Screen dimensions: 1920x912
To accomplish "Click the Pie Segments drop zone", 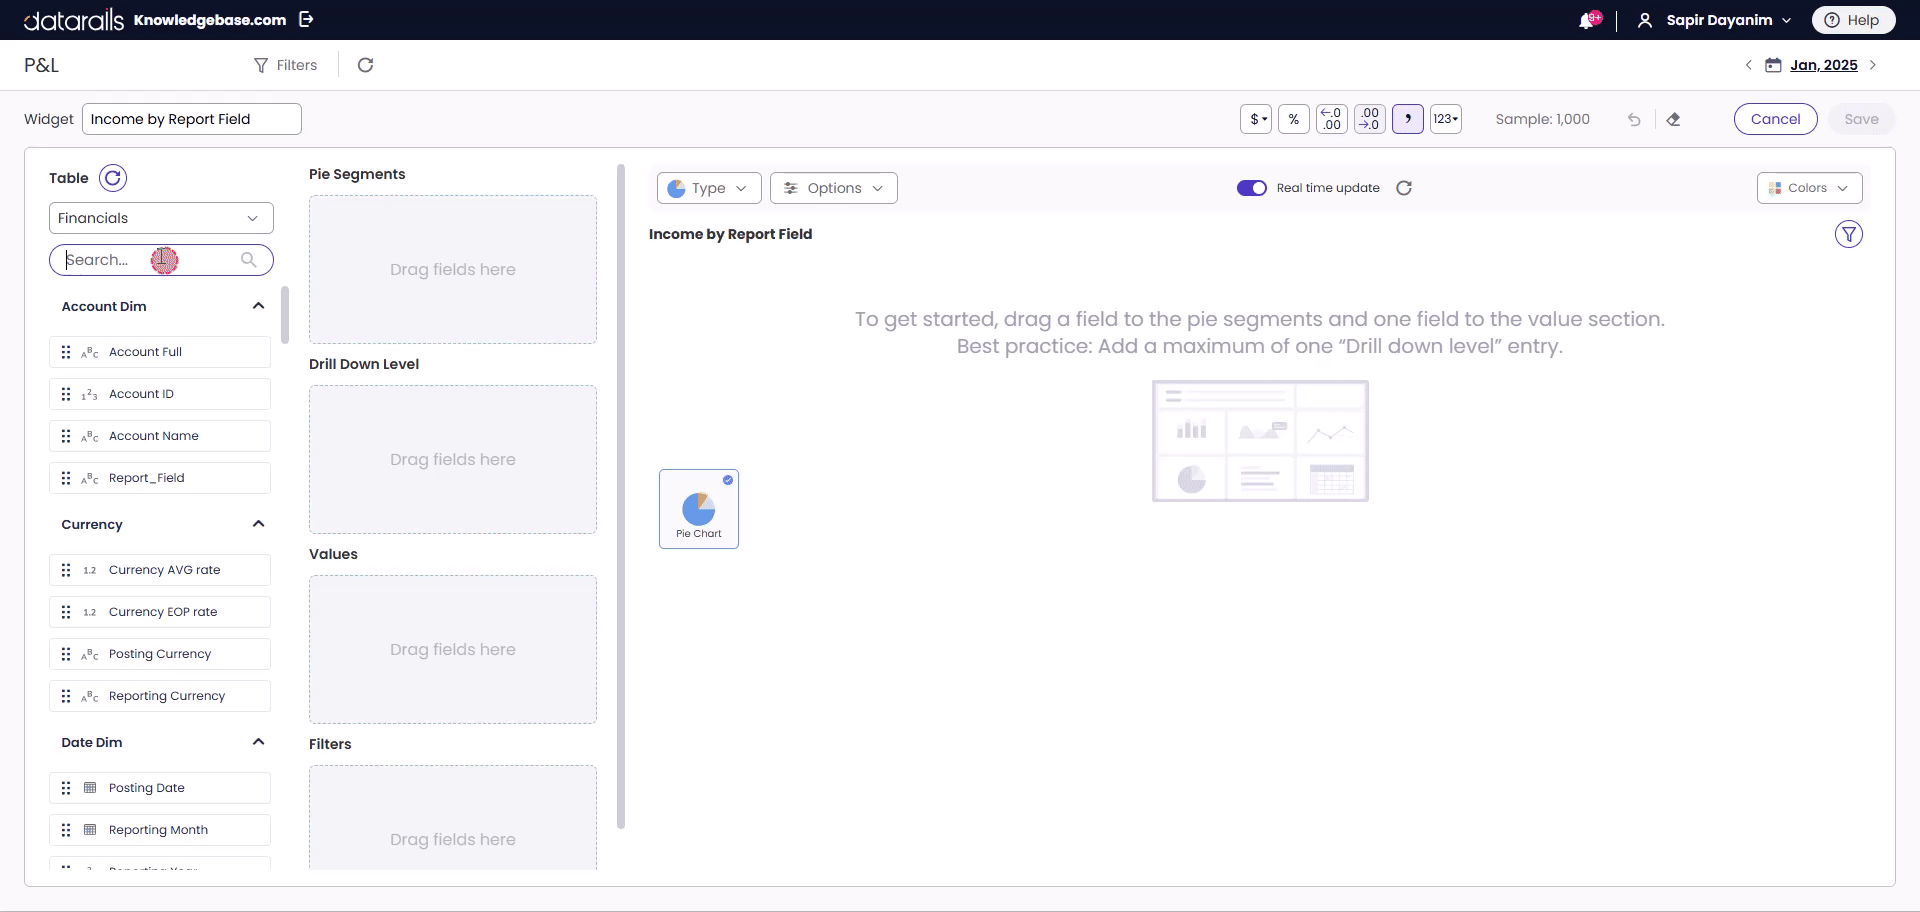I will pyautogui.click(x=453, y=270).
